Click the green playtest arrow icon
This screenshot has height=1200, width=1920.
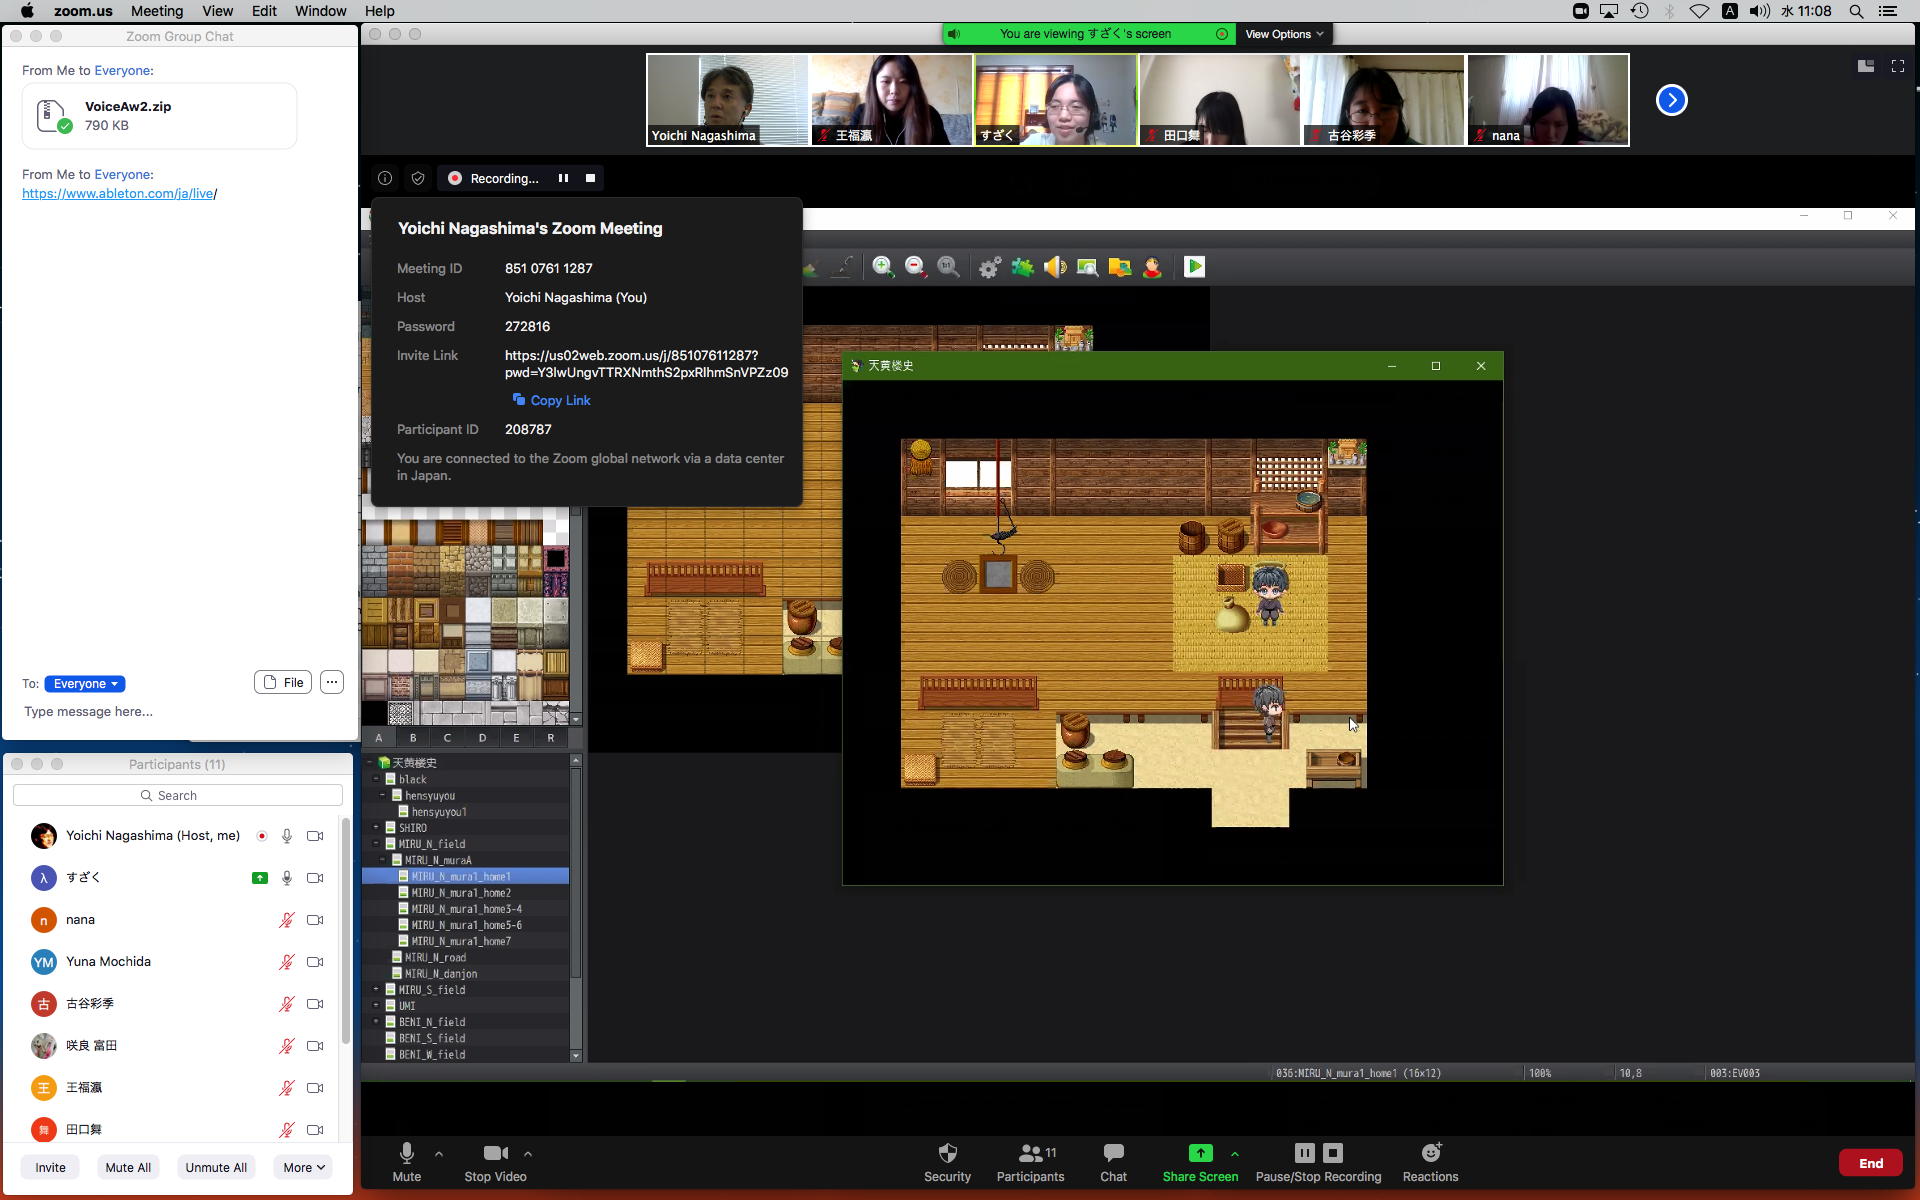tap(1194, 267)
